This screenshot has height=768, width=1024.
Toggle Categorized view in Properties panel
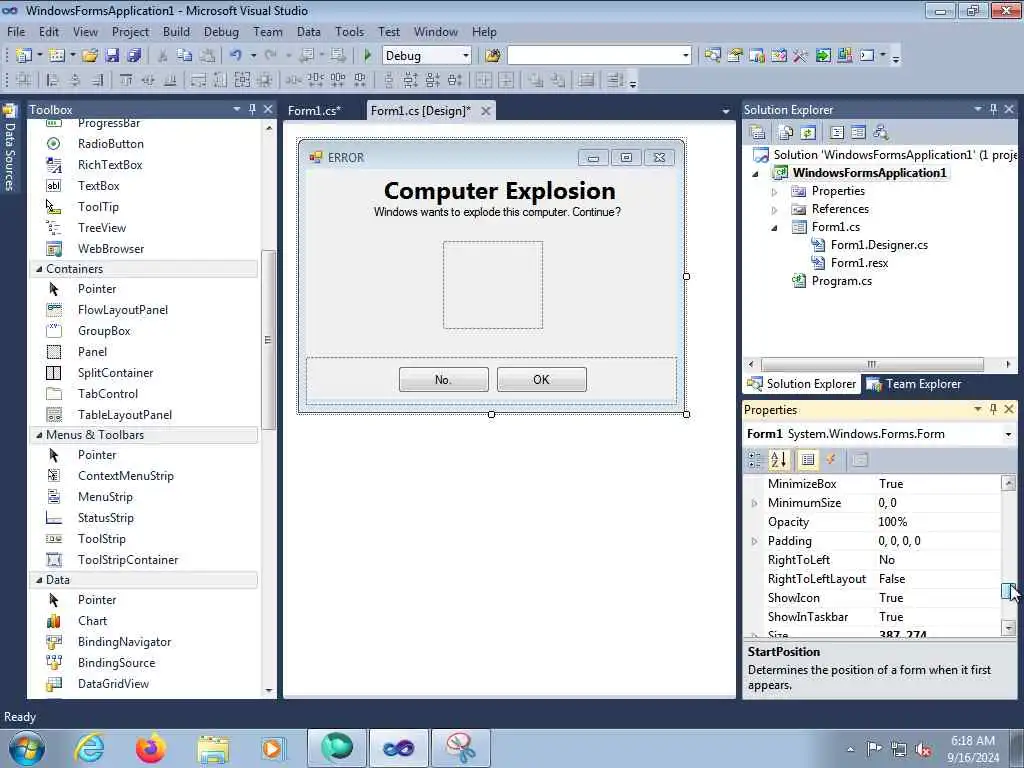pyautogui.click(x=754, y=460)
